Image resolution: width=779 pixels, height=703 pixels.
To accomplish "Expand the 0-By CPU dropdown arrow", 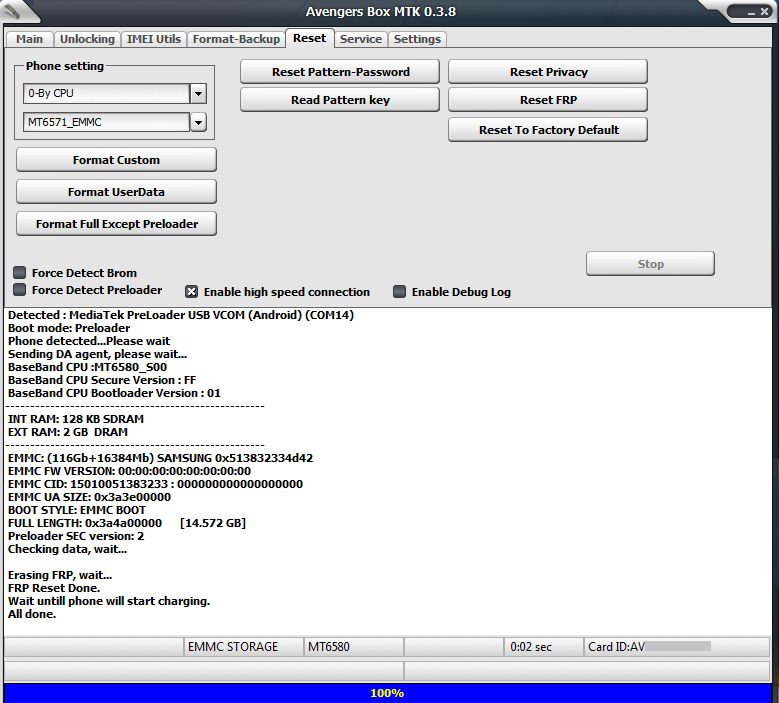I will point(198,93).
